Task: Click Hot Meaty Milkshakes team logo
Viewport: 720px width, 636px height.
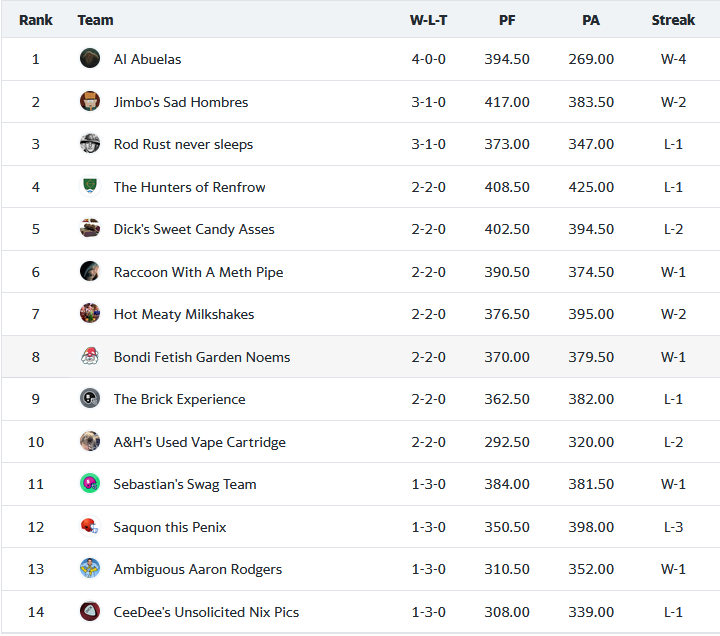Action: 90,314
